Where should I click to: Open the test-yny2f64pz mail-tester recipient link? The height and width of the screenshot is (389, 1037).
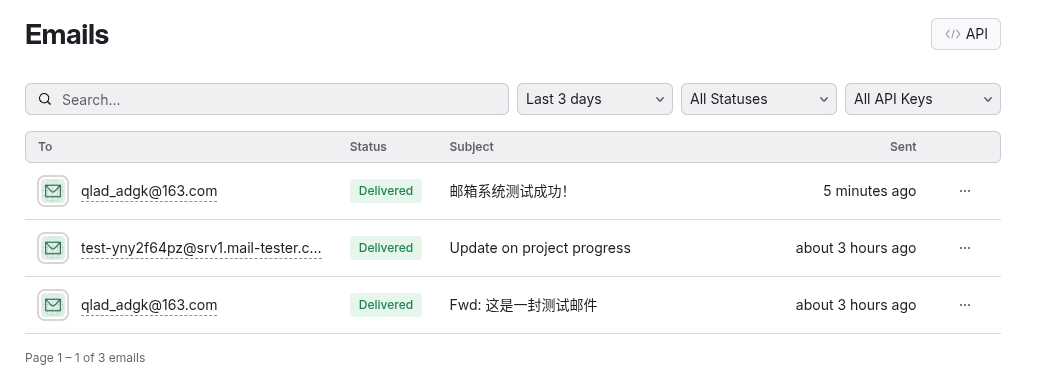[201, 248]
